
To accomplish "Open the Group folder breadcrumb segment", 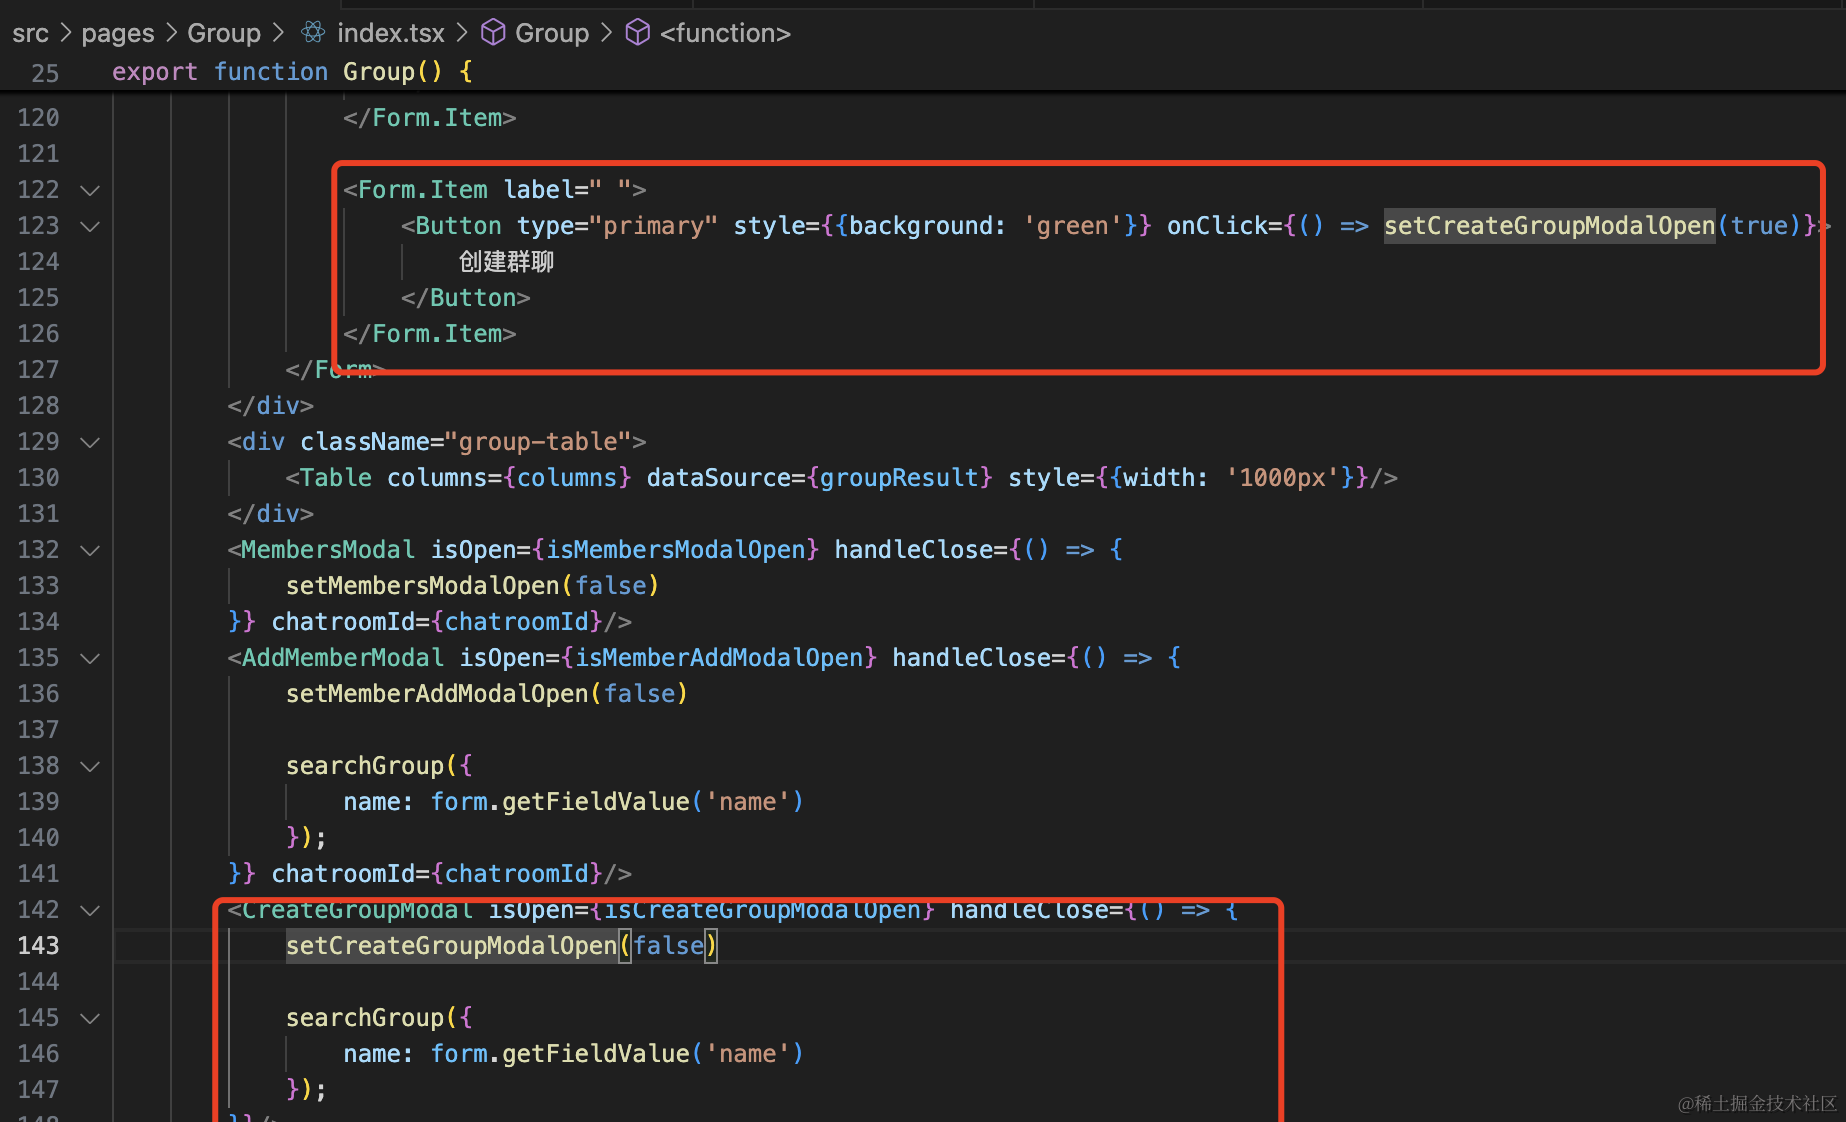I will tap(224, 33).
